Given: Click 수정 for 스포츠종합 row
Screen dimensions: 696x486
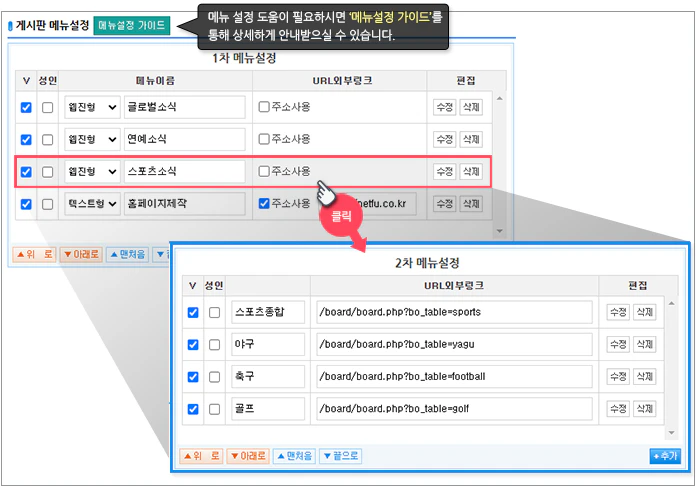Looking at the screenshot, I should (618, 312).
